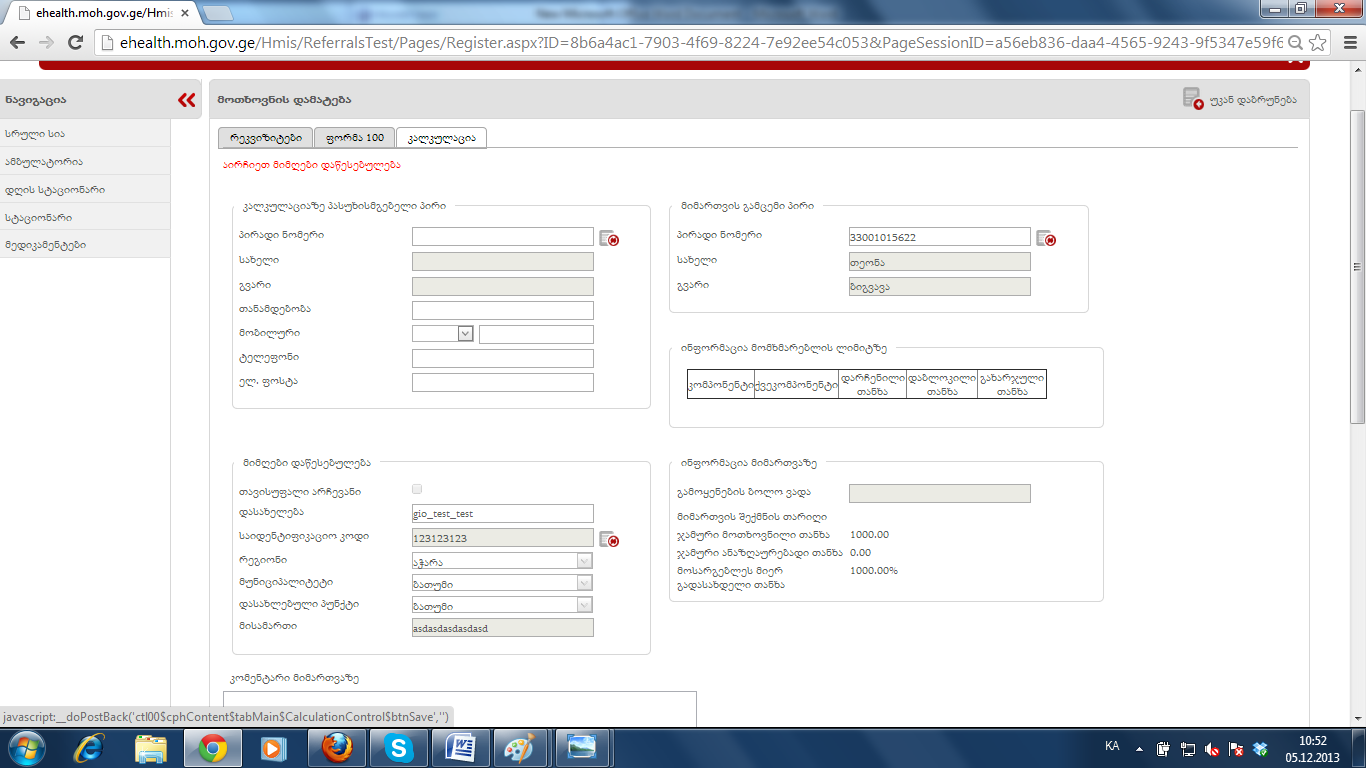Click lookup icon next to 33001015622 field
Image resolution: width=1366 pixels, height=768 pixels.
coord(1046,238)
